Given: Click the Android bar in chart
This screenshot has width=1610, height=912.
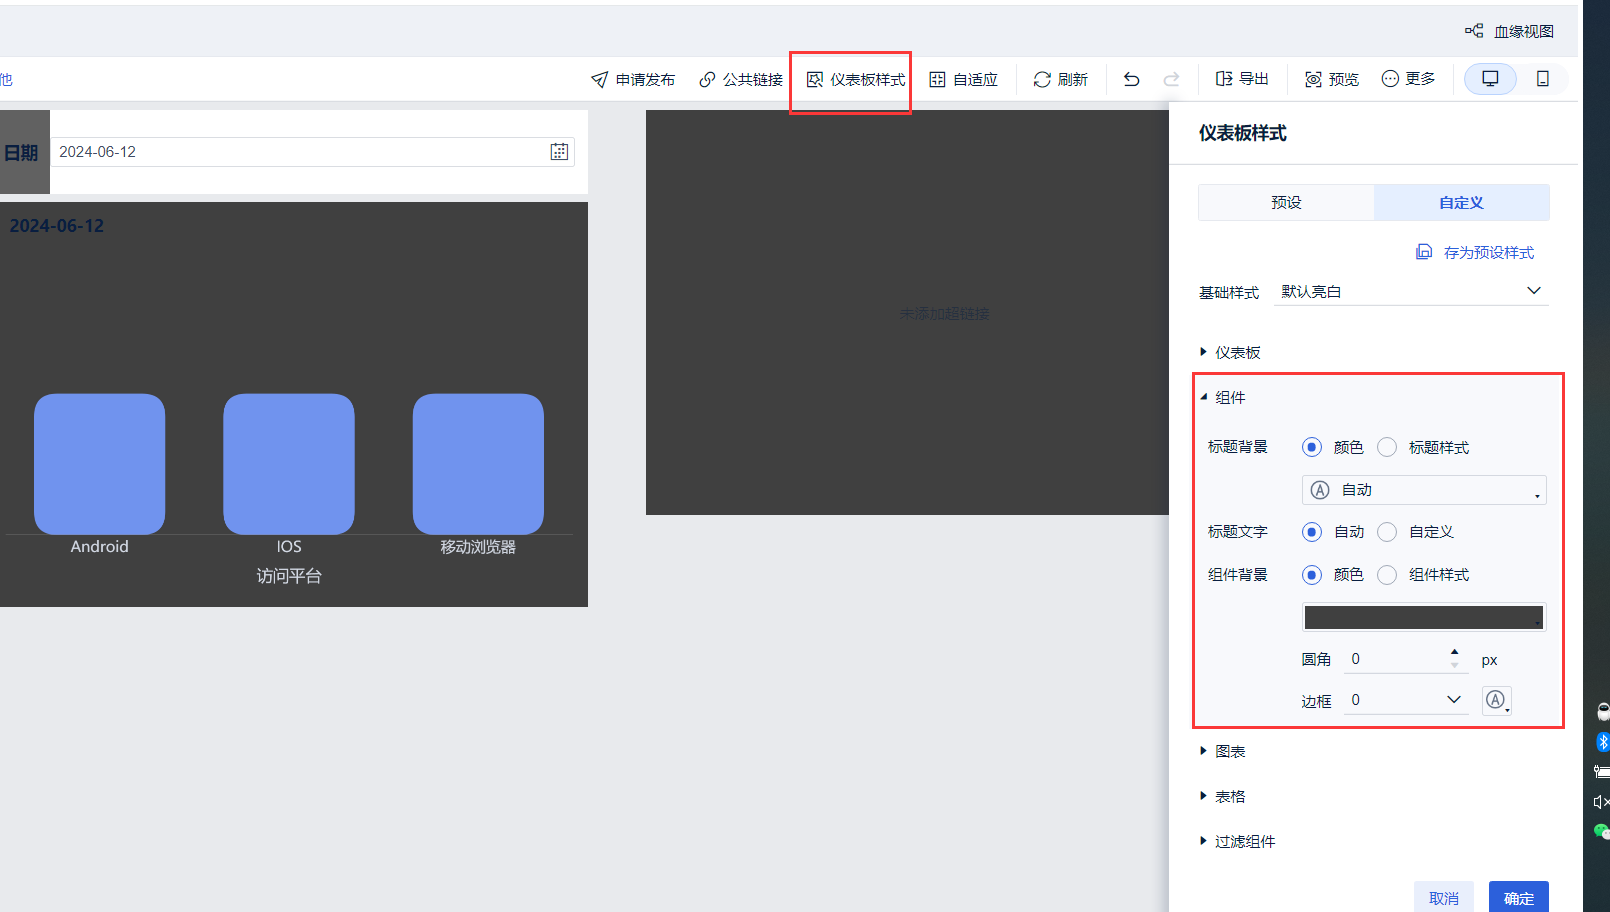Looking at the screenshot, I should pos(100,464).
